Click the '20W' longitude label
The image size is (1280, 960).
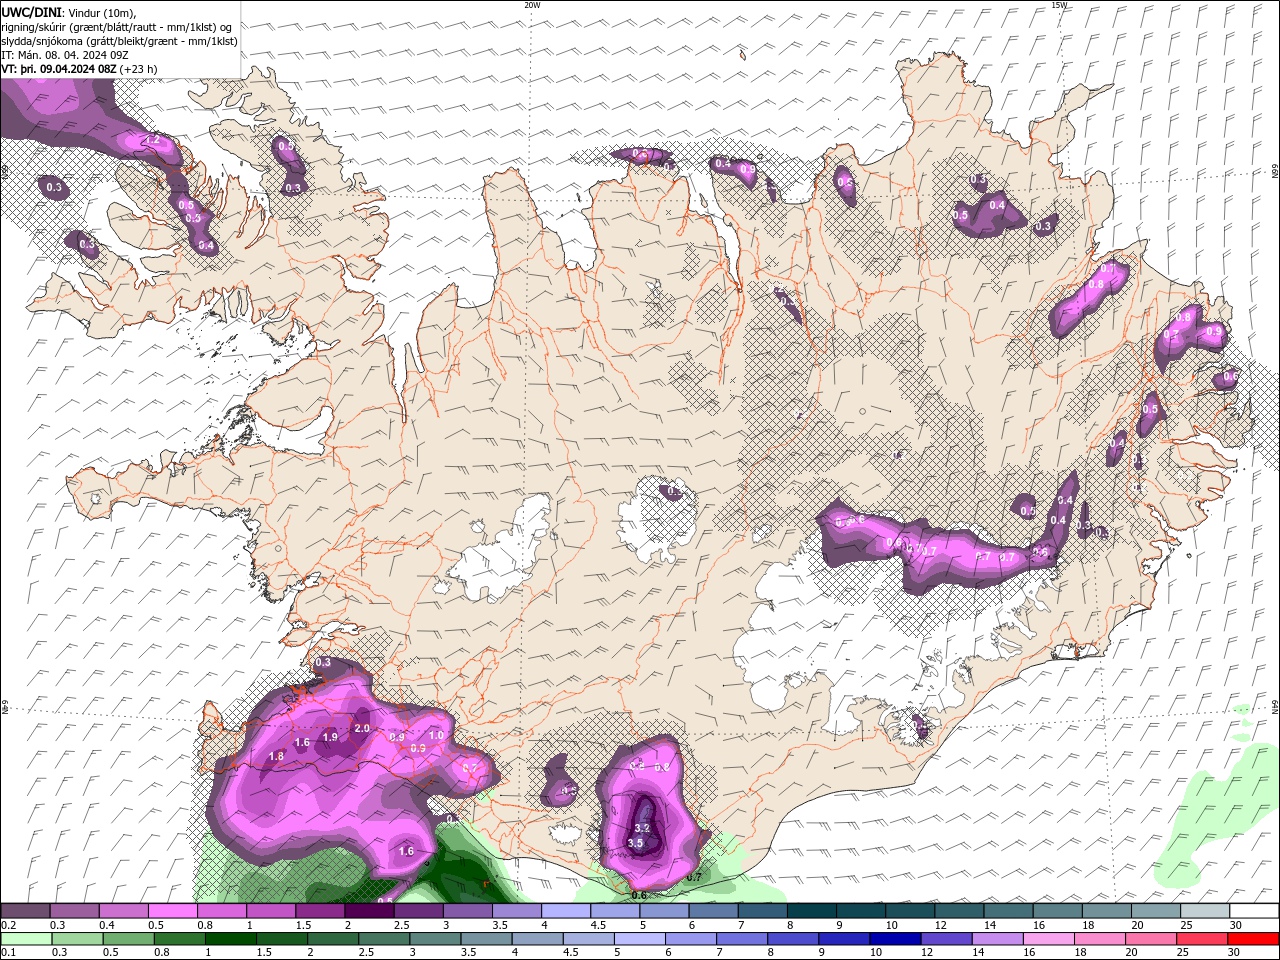click(532, 5)
